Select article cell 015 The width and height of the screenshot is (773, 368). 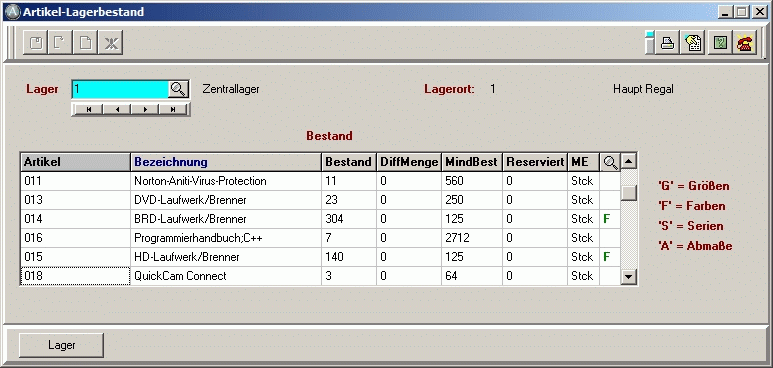pos(75,257)
